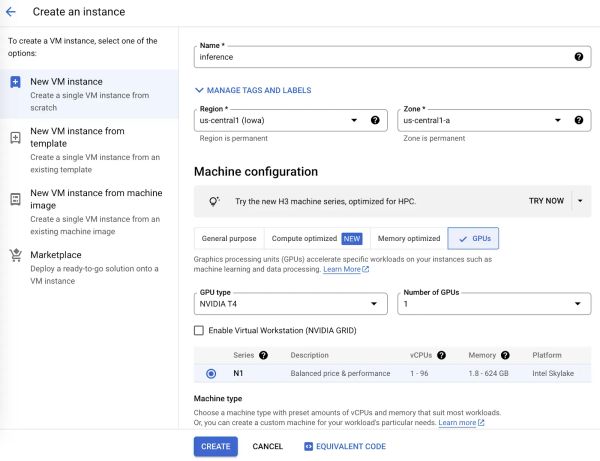Click the help icon in Name field

coord(579,57)
